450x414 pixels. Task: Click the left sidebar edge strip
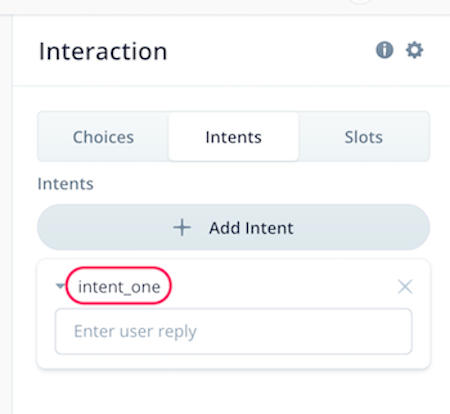pyautogui.click(x=6, y=214)
